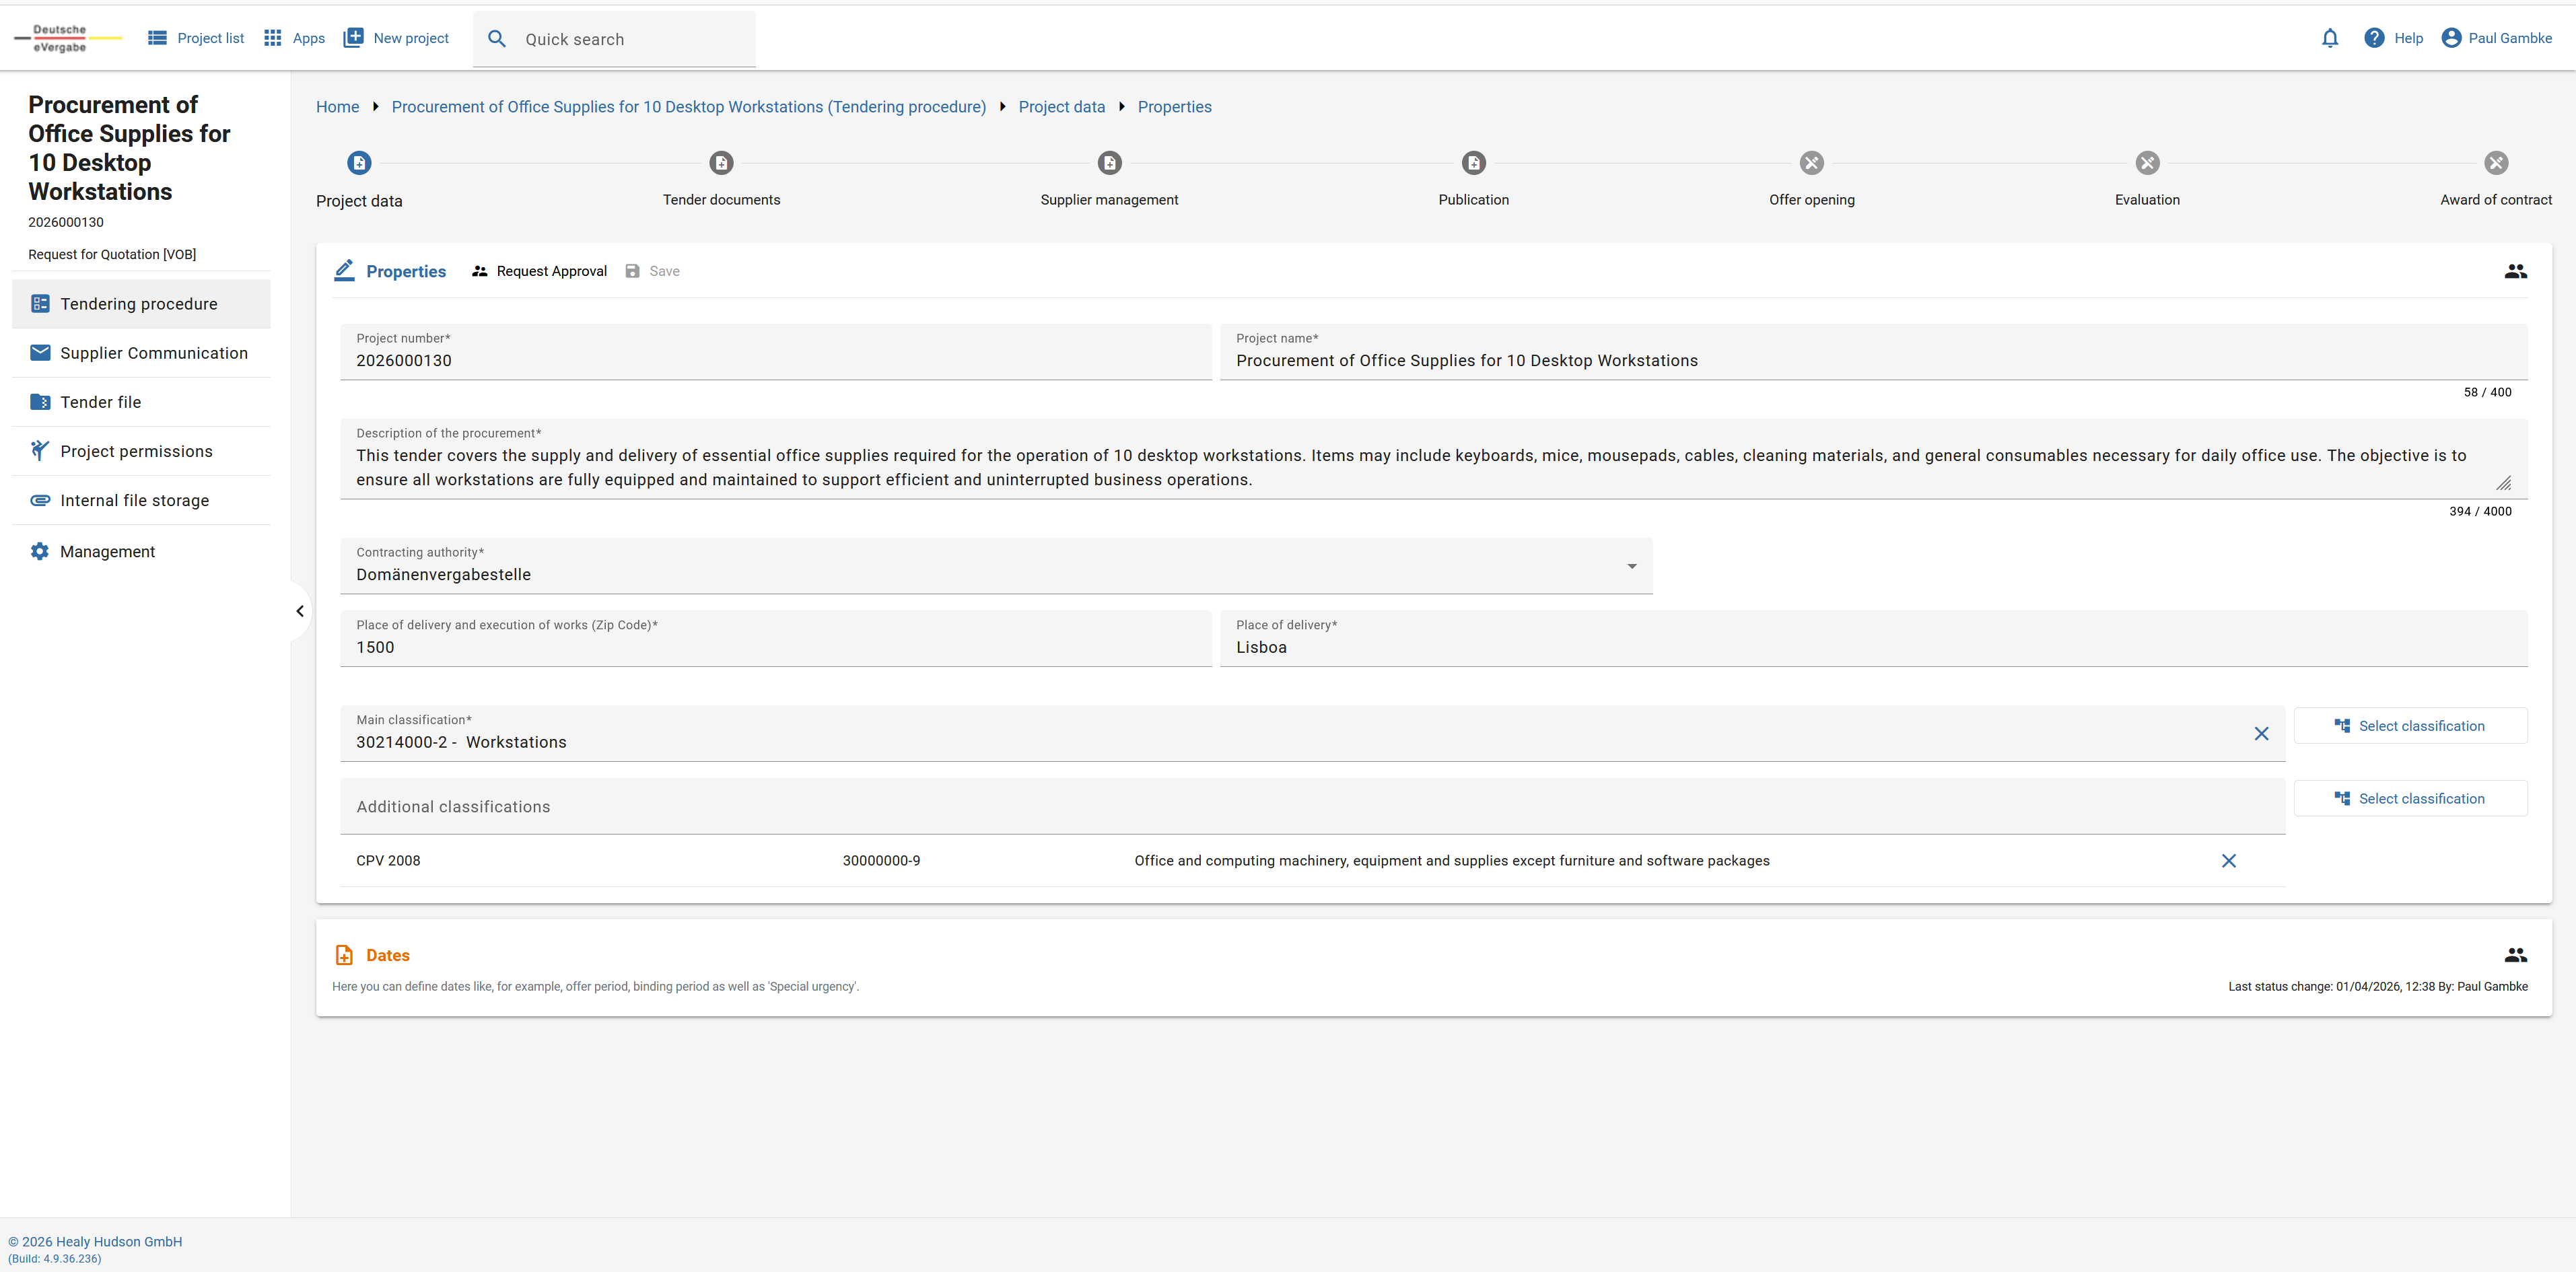Open the Contracting authority dropdown
Screen dimensions: 2576x1272
click(x=1632, y=566)
